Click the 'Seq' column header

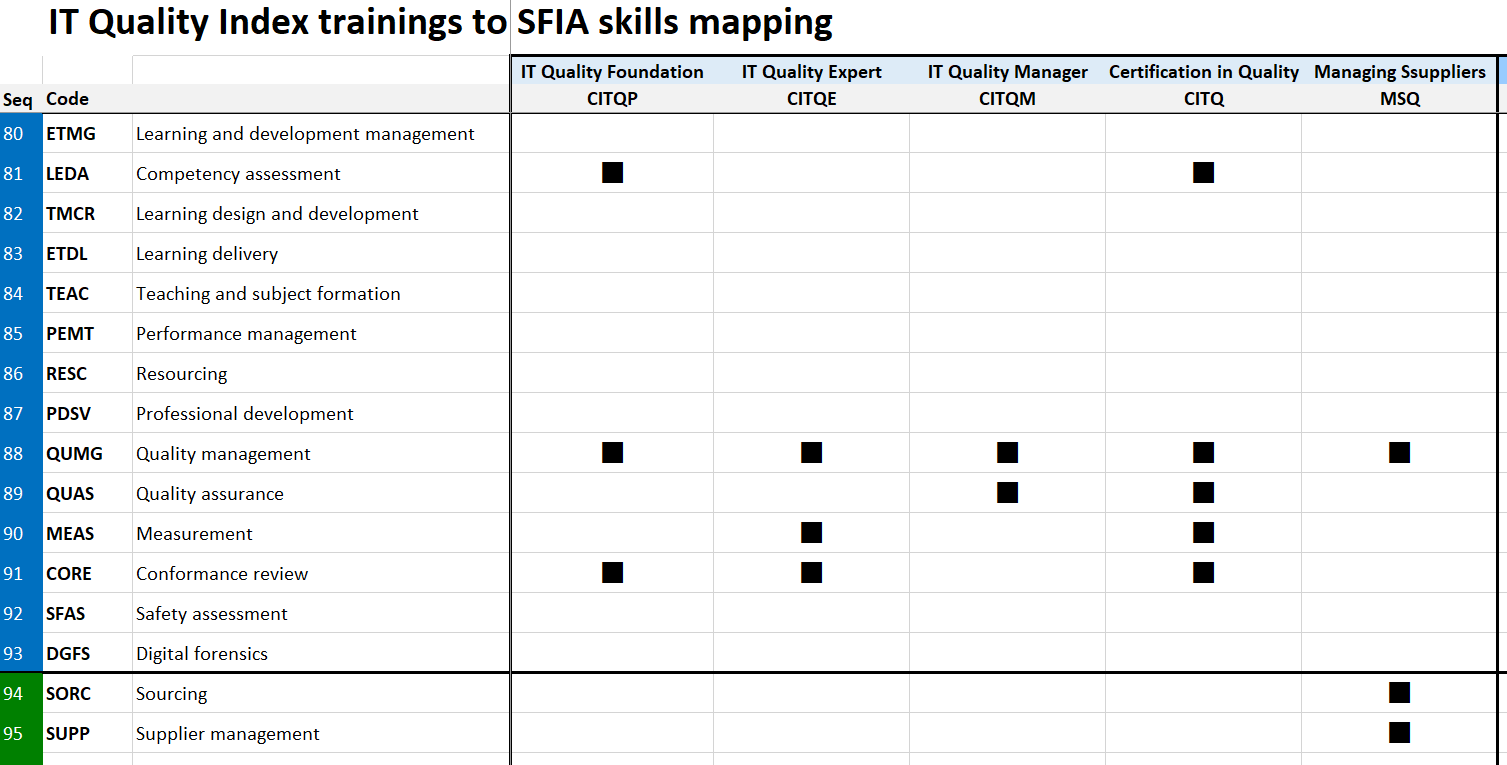click(x=18, y=99)
